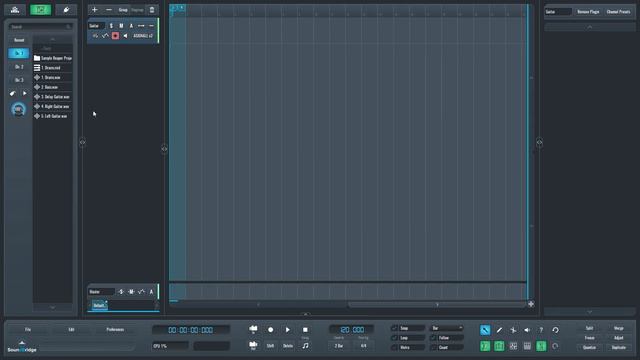Open the Guitar track input selector
640x360 pixels.
pos(142,36)
